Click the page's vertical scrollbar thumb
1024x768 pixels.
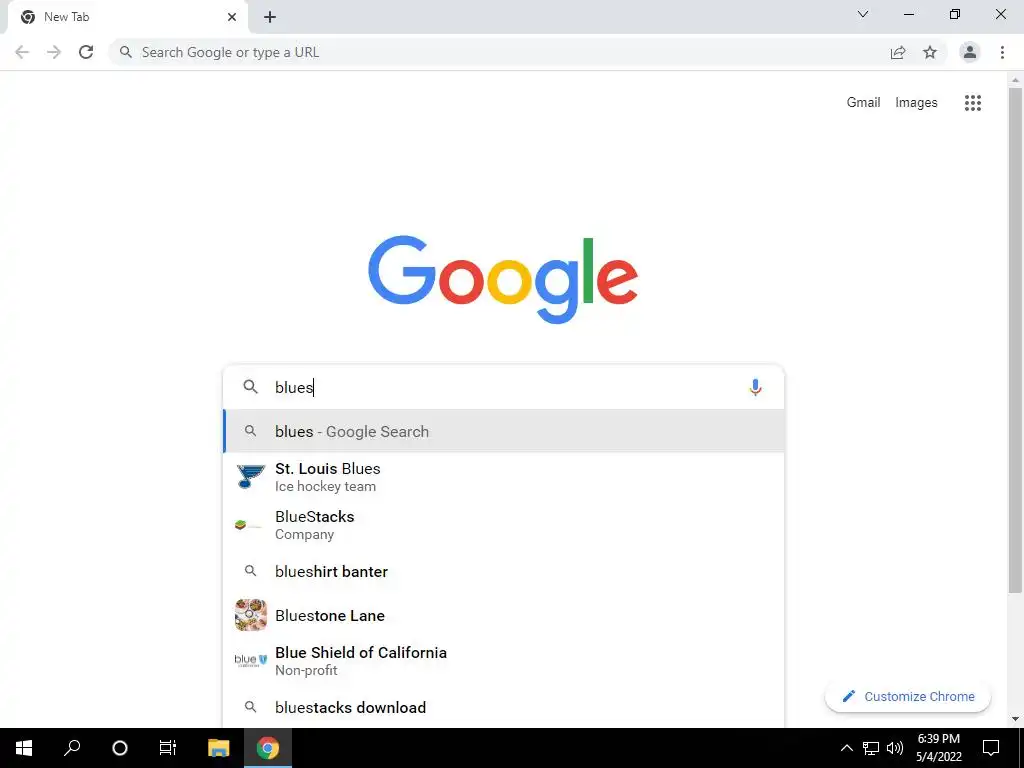tap(1015, 340)
